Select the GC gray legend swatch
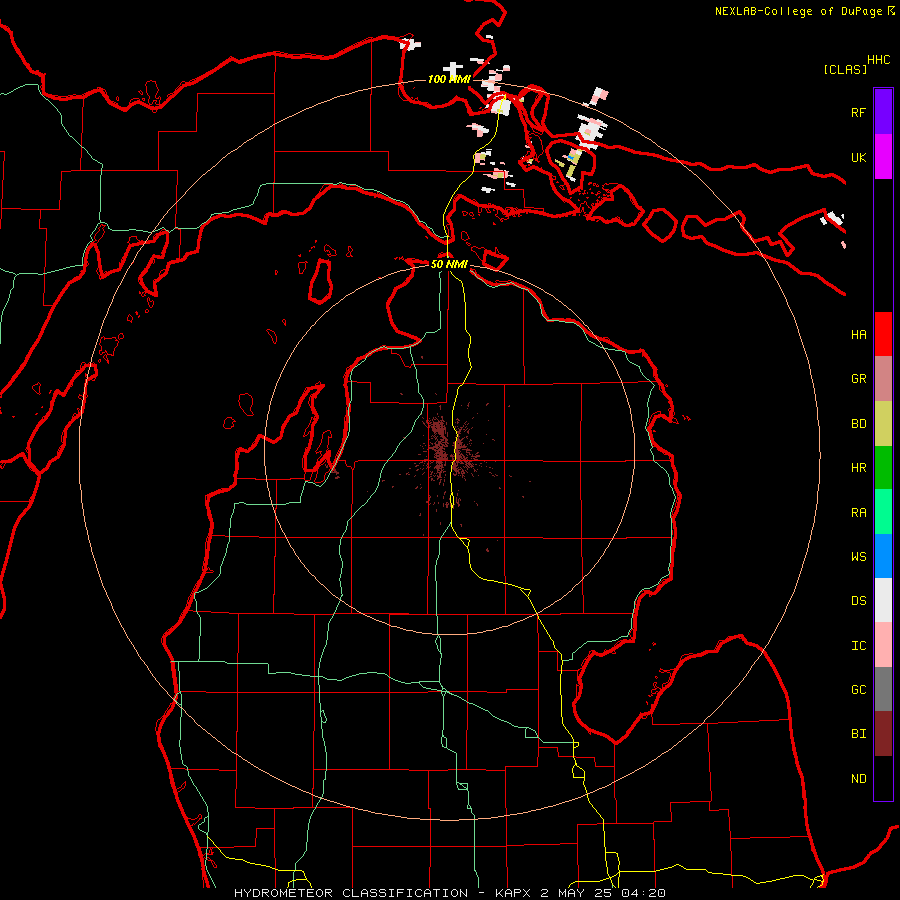Image resolution: width=900 pixels, height=900 pixels. 883,689
